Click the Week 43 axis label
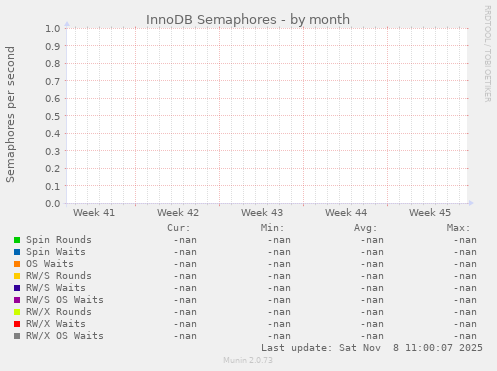This screenshot has width=497, height=371. click(262, 213)
